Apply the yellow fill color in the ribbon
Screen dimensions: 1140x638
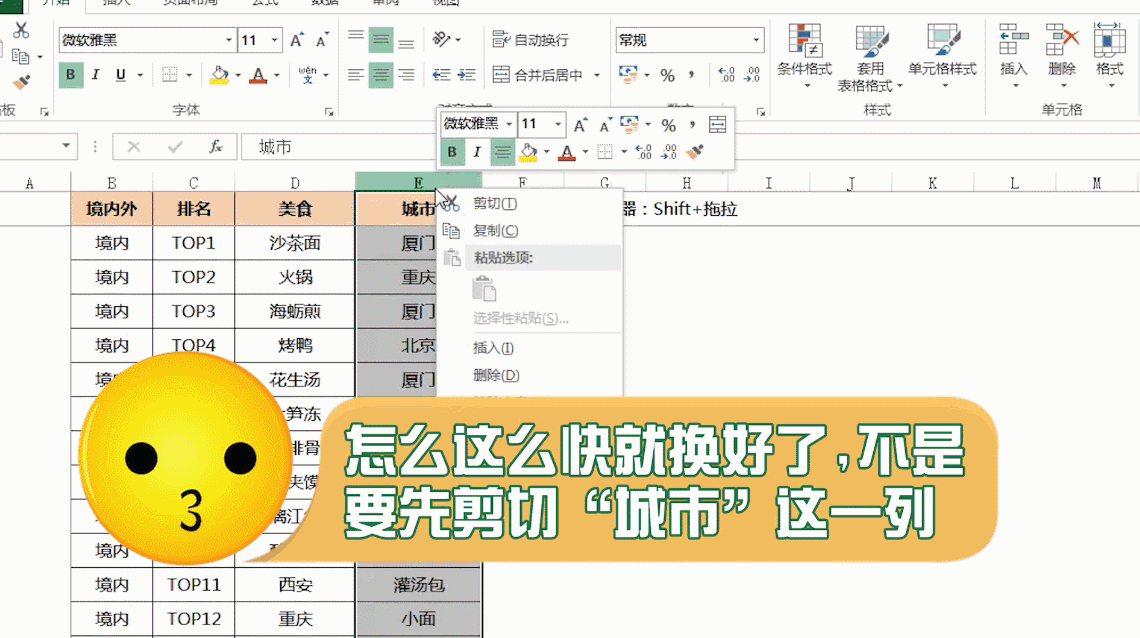click(219, 75)
